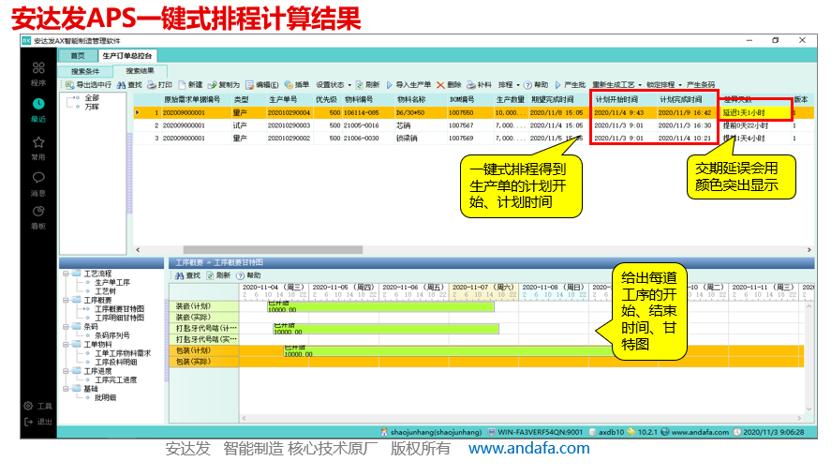The height and width of the screenshot is (468, 834).
Task: Open 条码序列号 tree item
Action: [x=112, y=336]
